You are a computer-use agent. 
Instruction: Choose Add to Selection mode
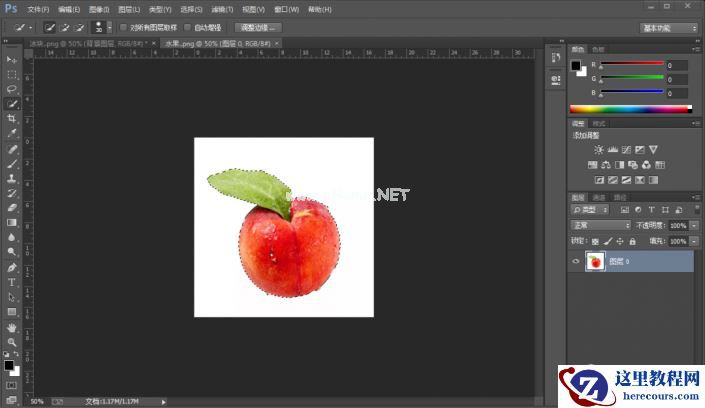[x=64, y=27]
